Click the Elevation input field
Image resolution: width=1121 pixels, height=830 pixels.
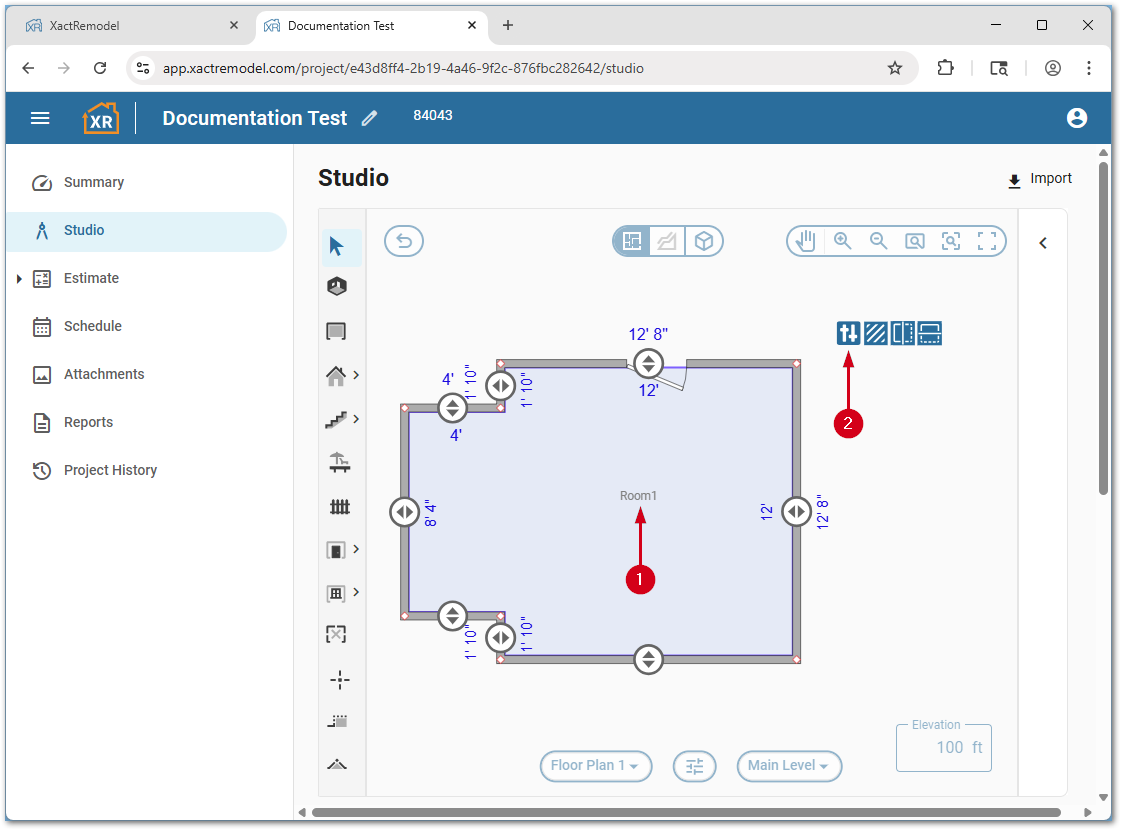tap(943, 748)
